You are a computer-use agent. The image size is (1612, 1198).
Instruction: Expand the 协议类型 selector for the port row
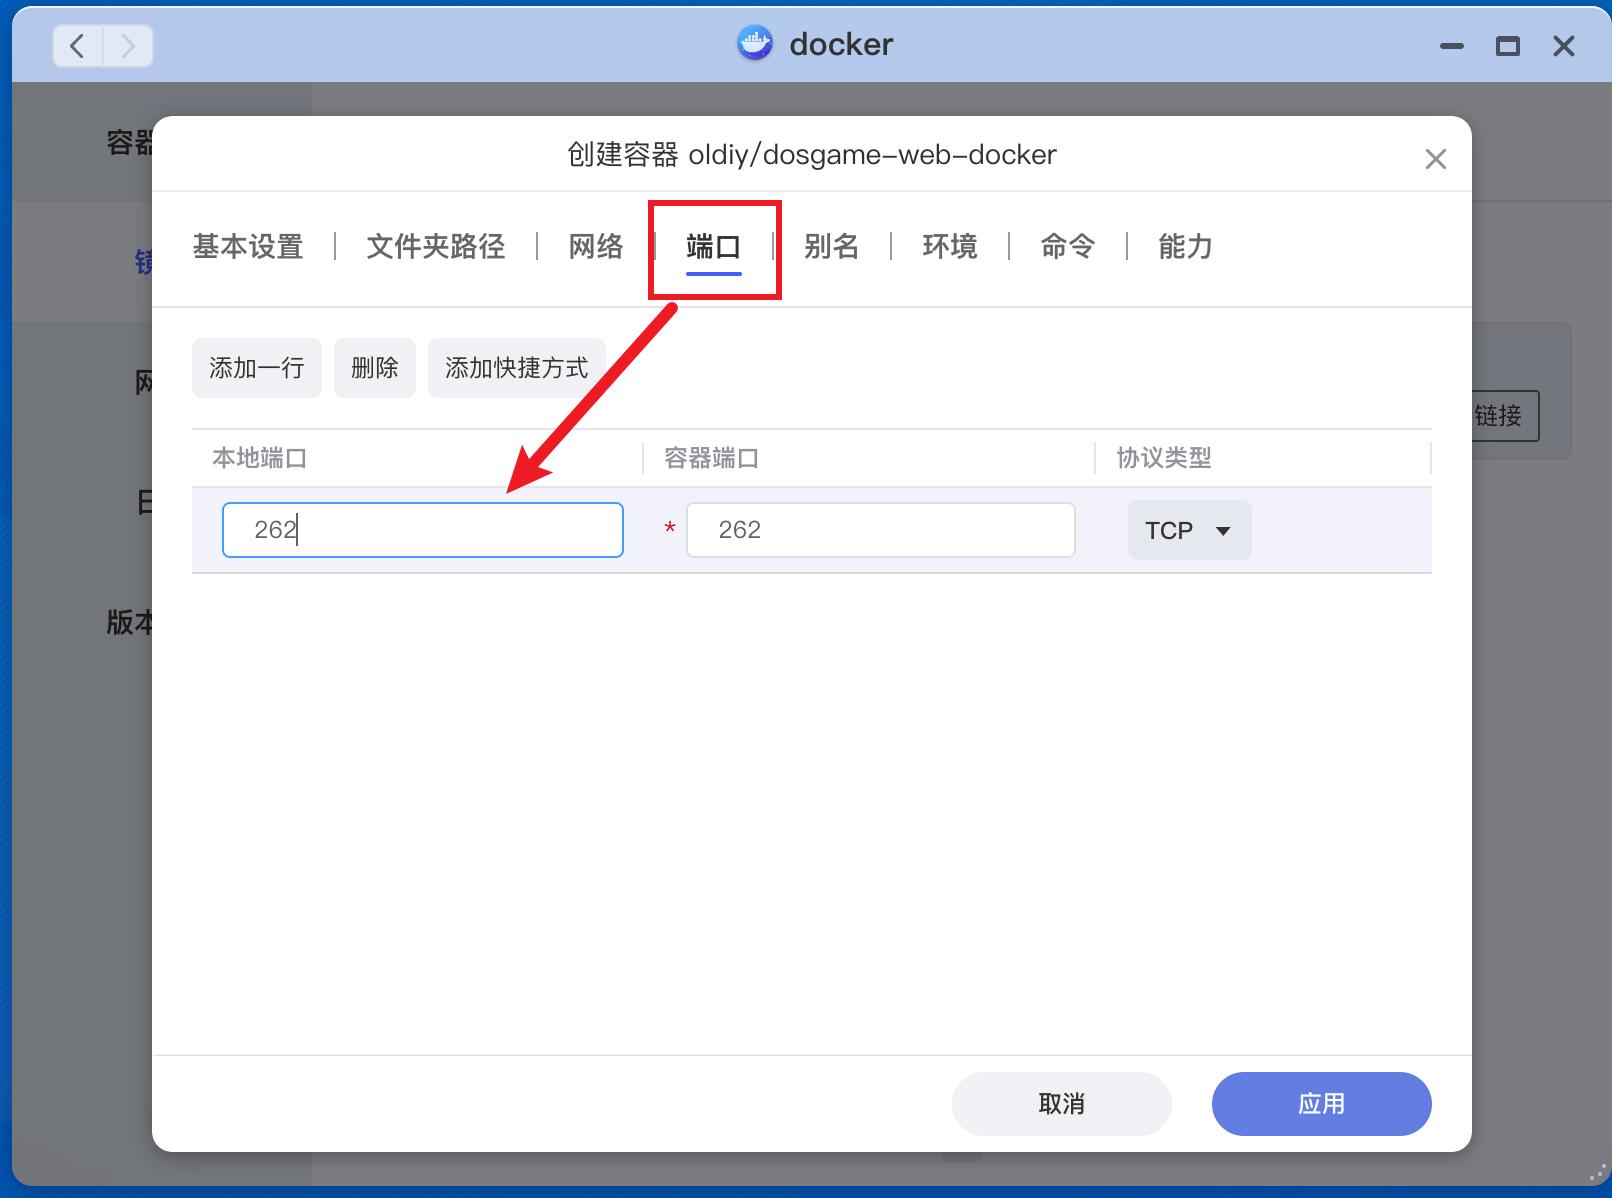point(1189,530)
